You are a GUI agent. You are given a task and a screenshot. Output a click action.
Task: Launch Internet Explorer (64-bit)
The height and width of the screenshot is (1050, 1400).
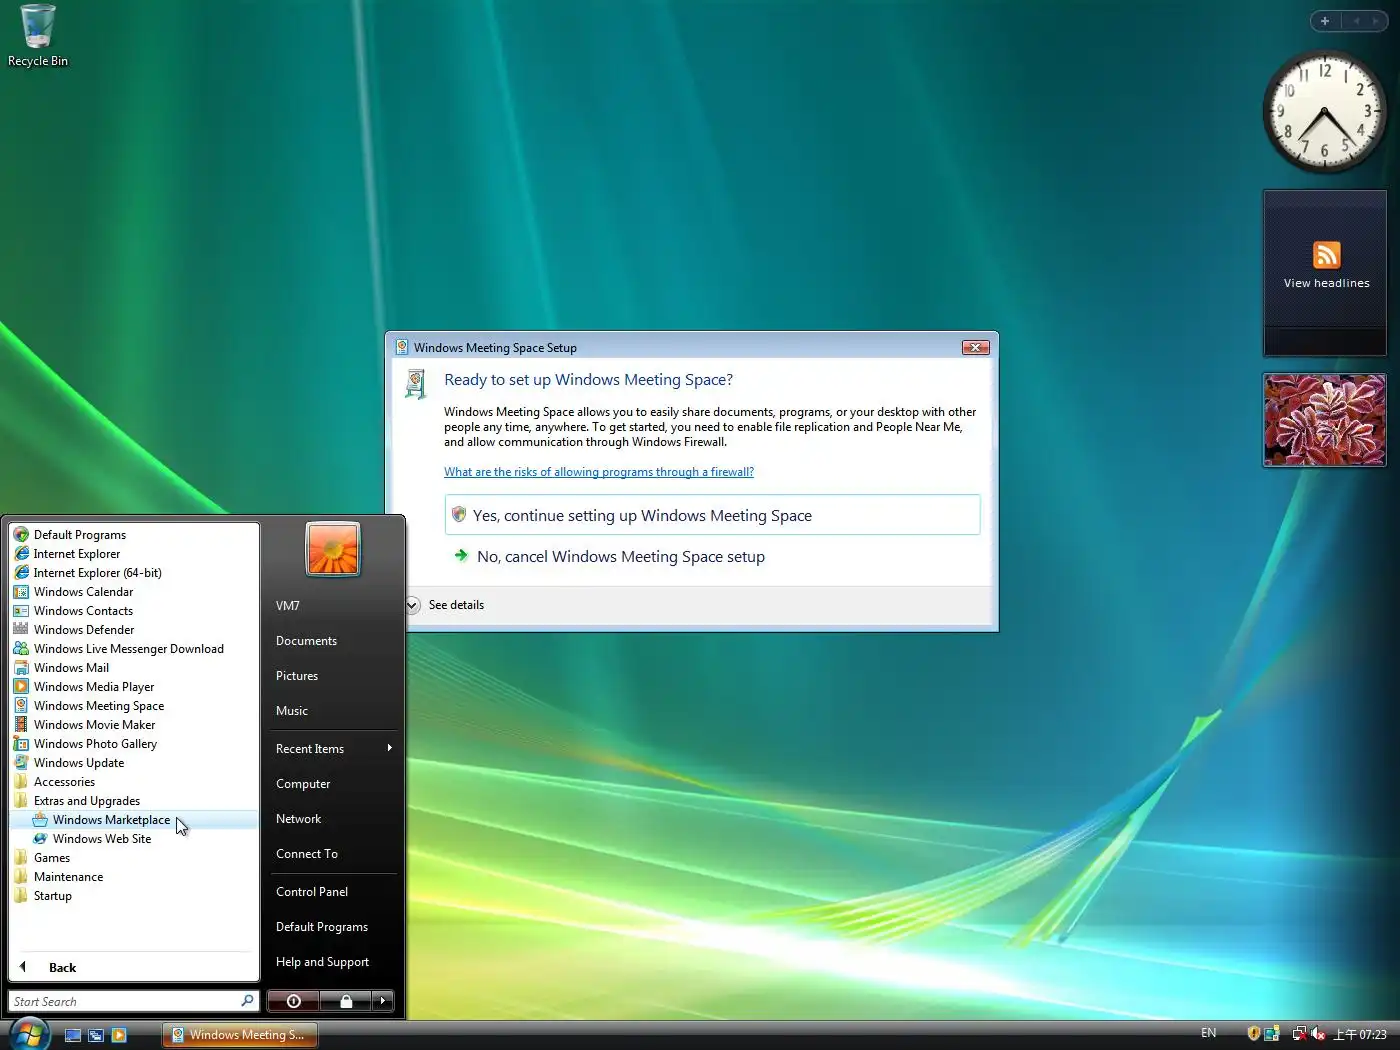134,573
